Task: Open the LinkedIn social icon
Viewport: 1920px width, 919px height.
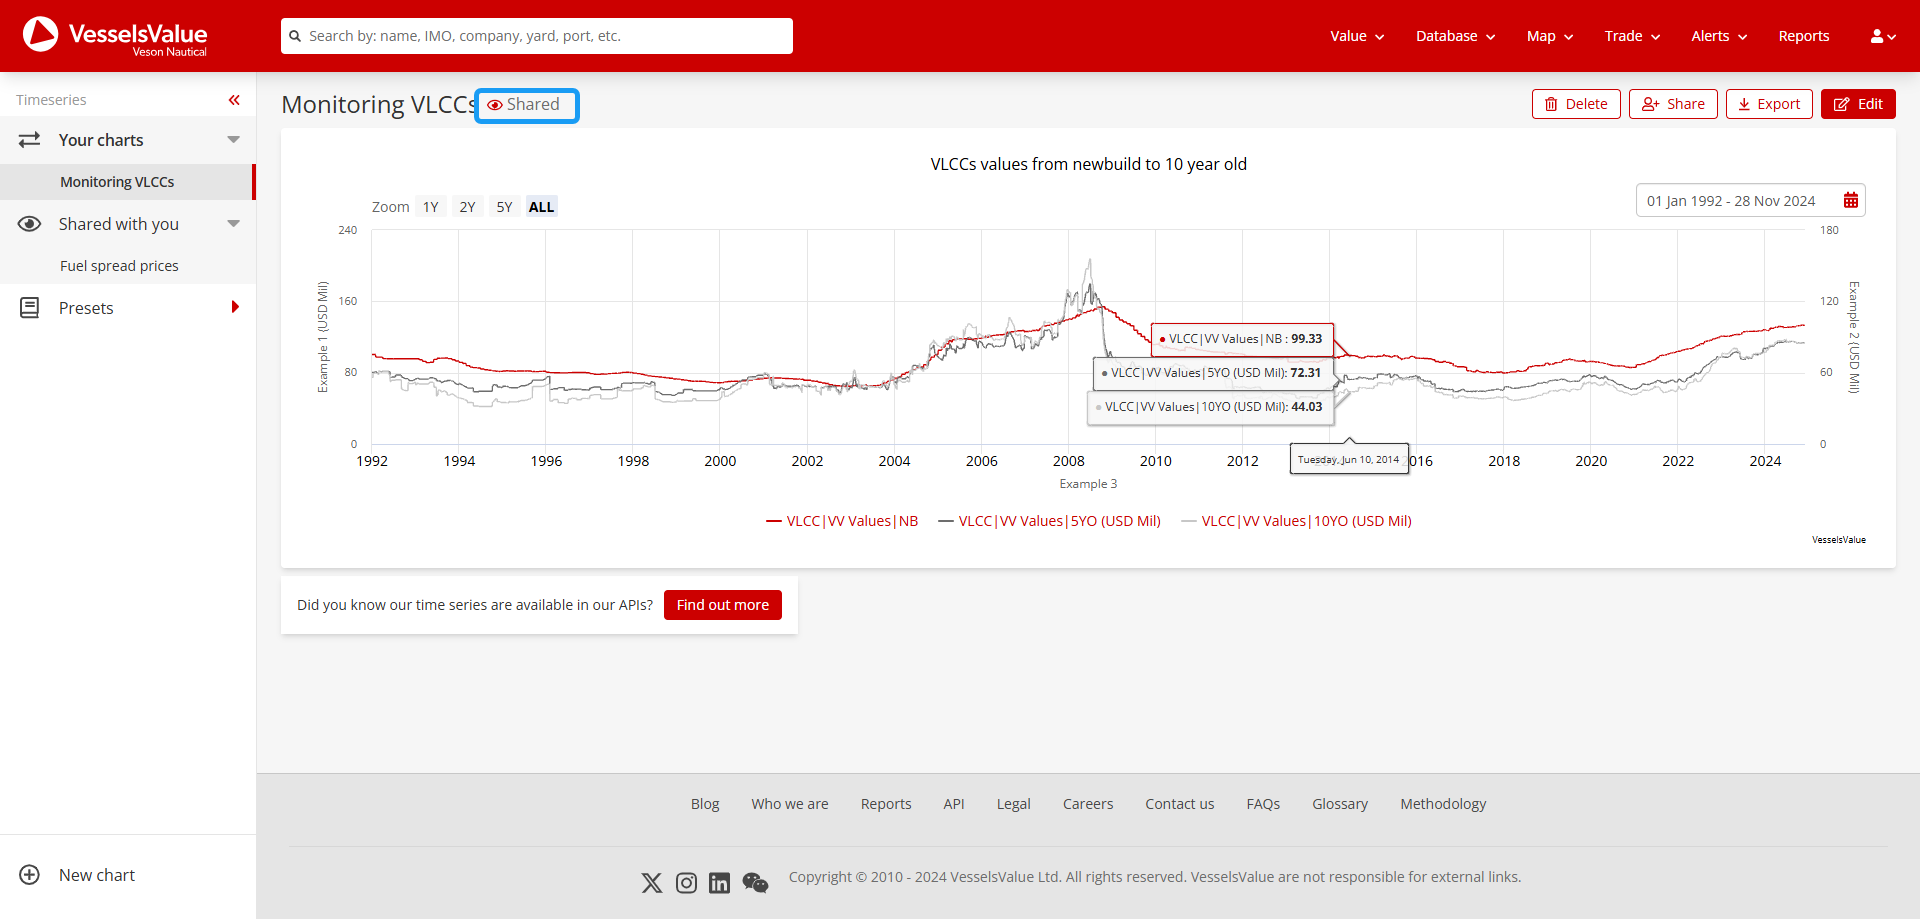Action: [719, 882]
